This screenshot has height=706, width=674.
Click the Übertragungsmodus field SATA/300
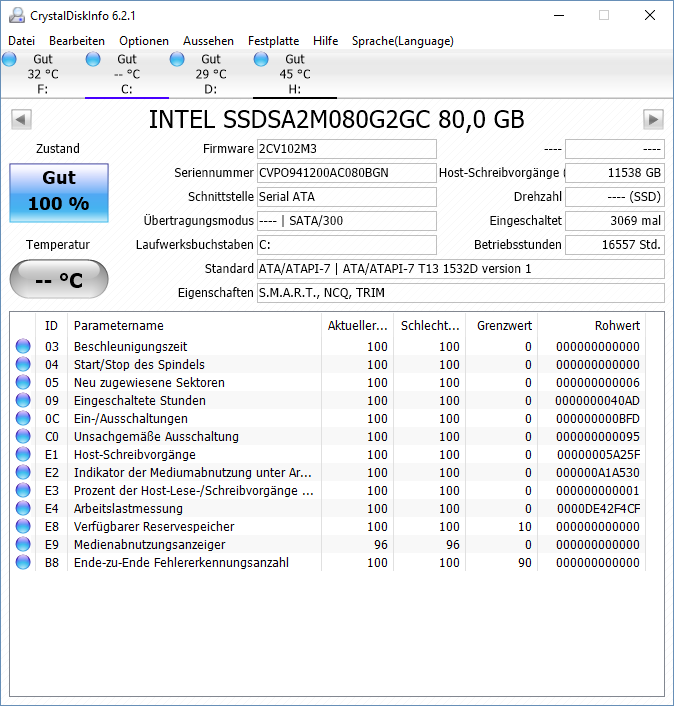click(x=347, y=221)
